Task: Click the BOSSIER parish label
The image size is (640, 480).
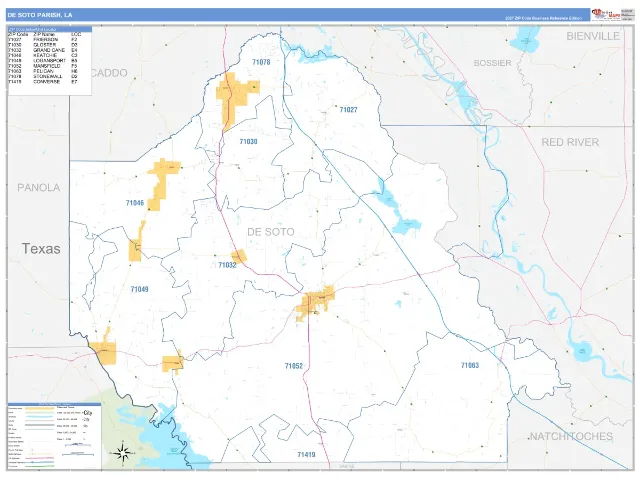Action: point(492,63)
